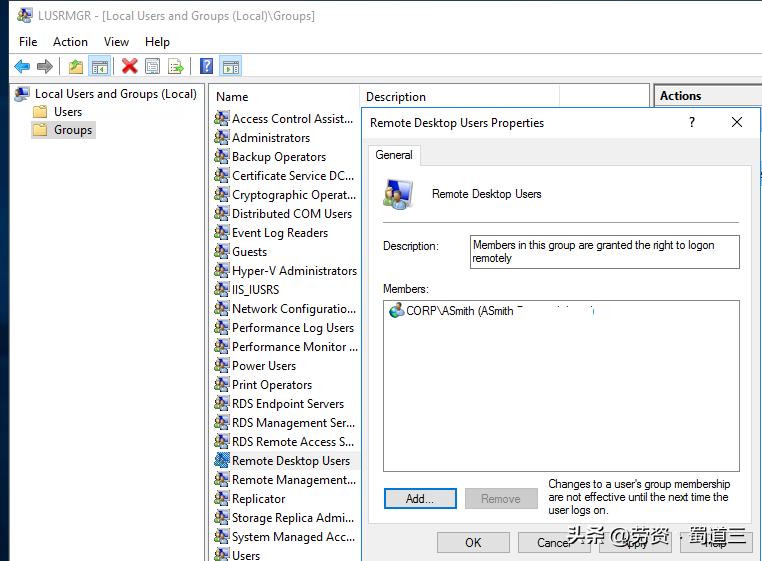Toggle Show/Hide Action Pane toolbar icon
762x561 pixels.
[231, 67]
